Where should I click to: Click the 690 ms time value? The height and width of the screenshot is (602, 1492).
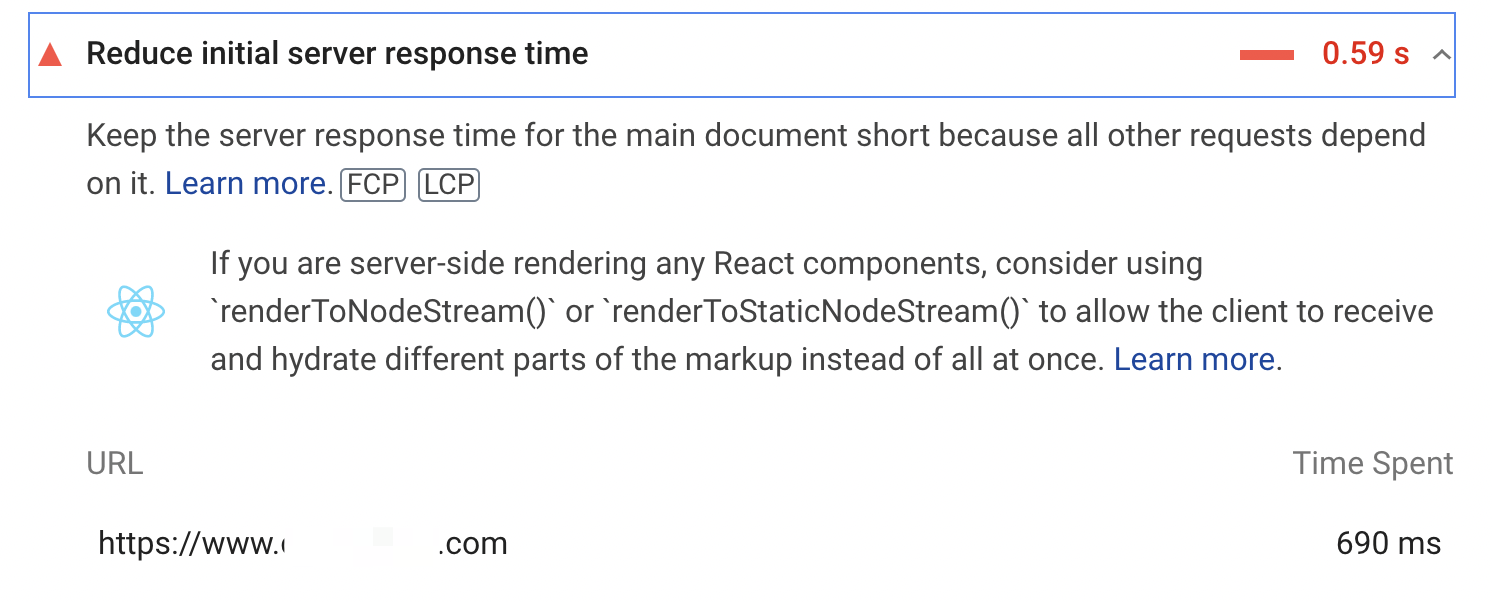tap(1388, 544)
